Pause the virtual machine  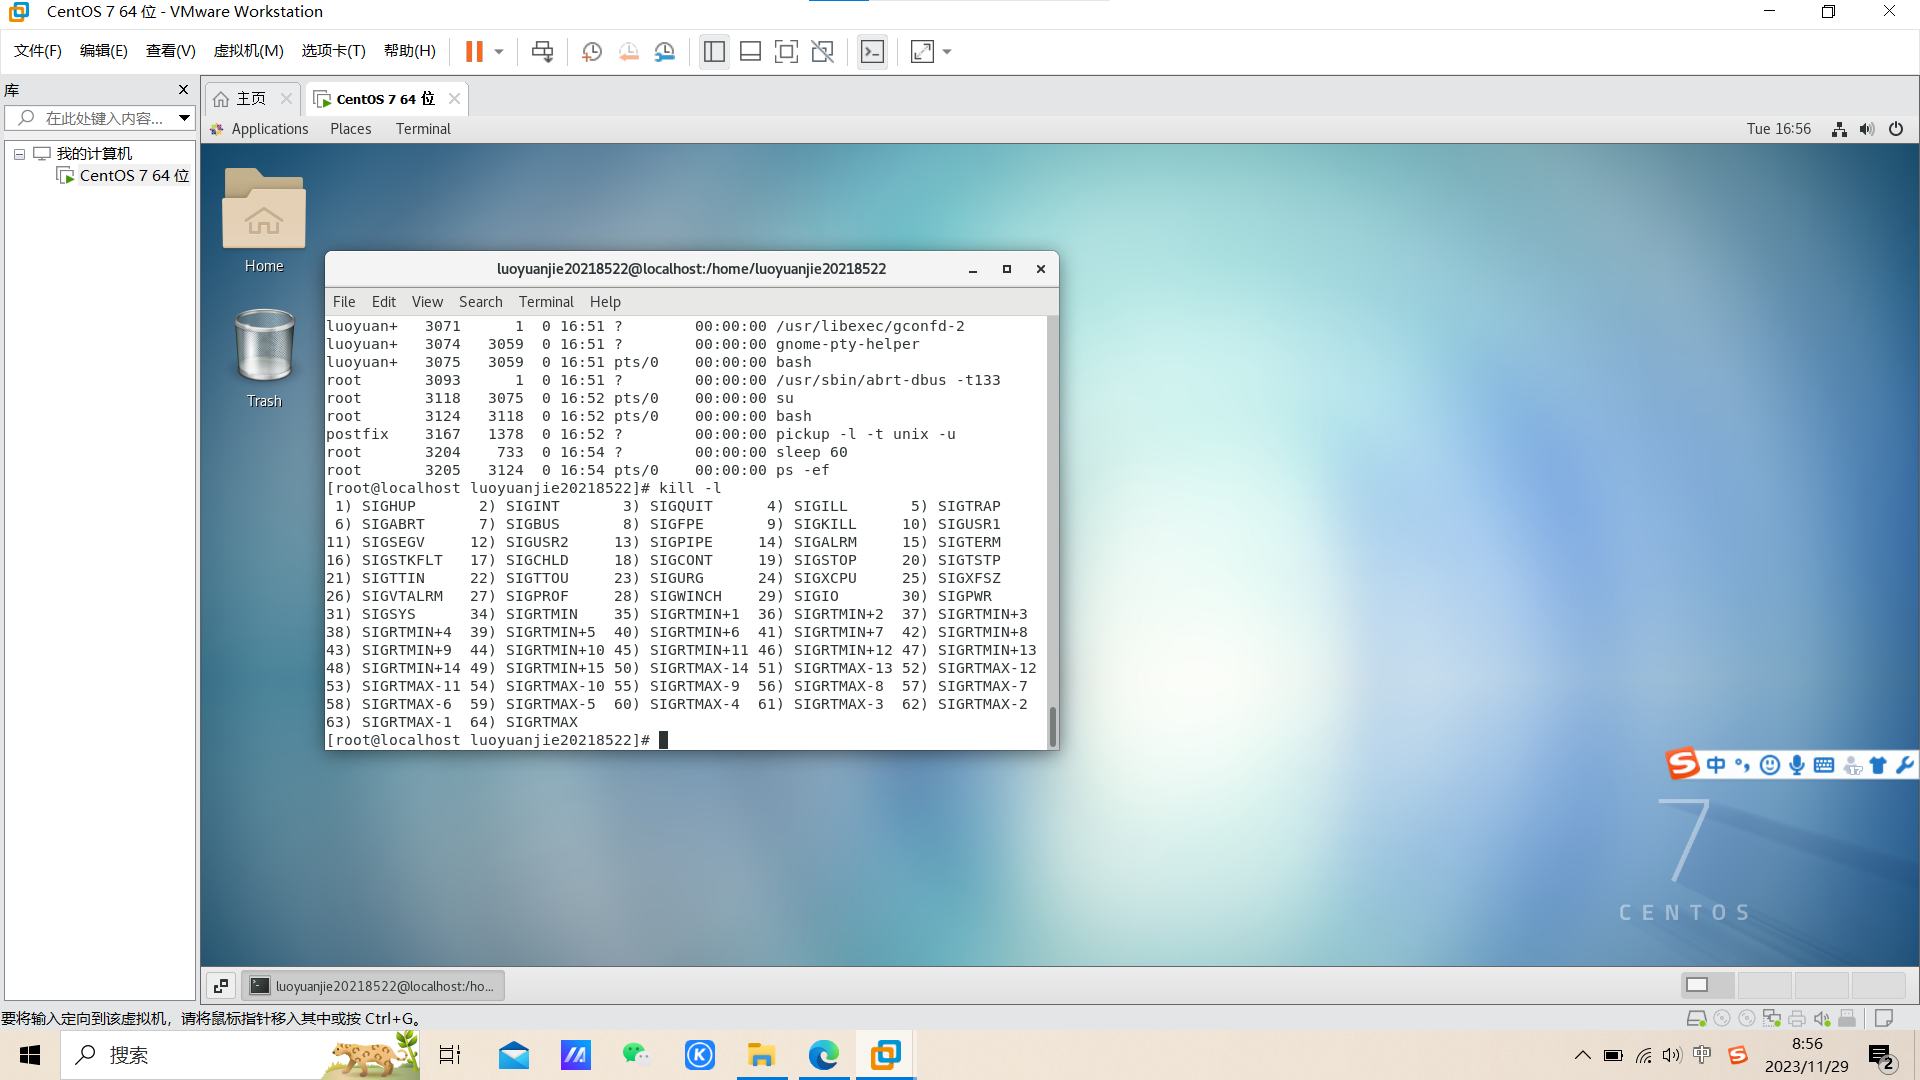click(x=474, y=51)
